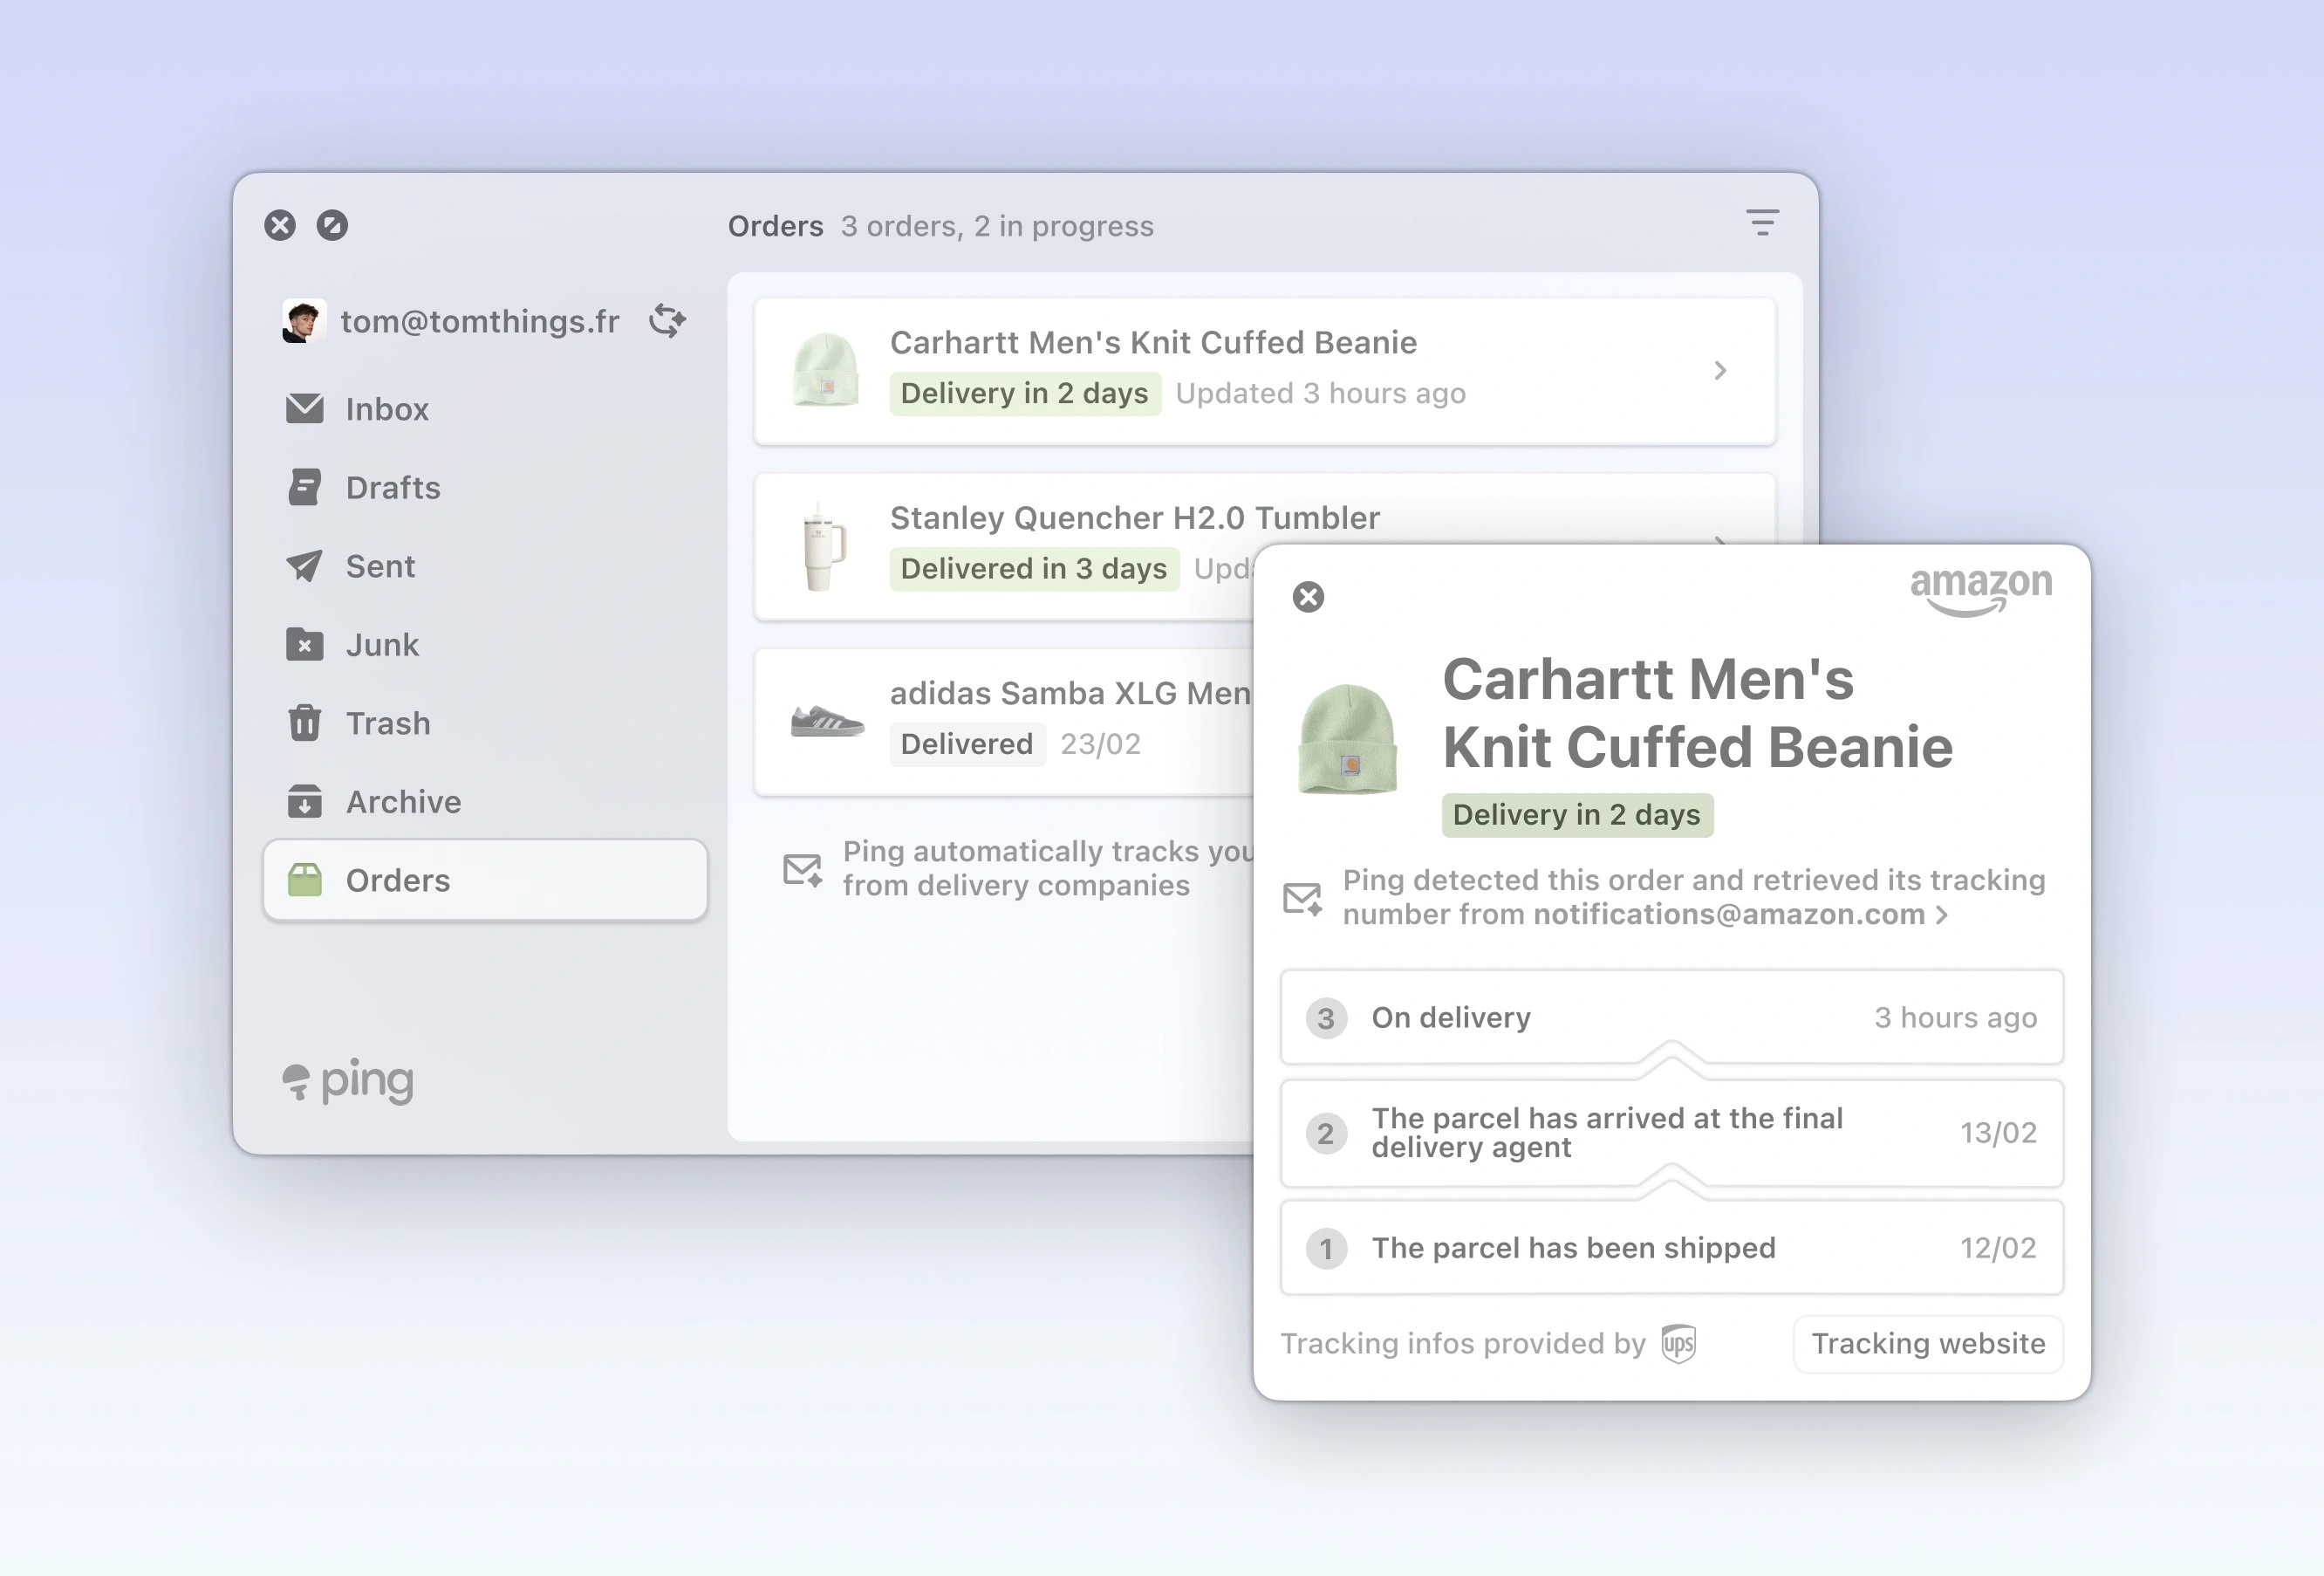The width and height of the screenshot is (2324, 1576).
Task: Open the Tracking website button
Action: (1928, 1344)
